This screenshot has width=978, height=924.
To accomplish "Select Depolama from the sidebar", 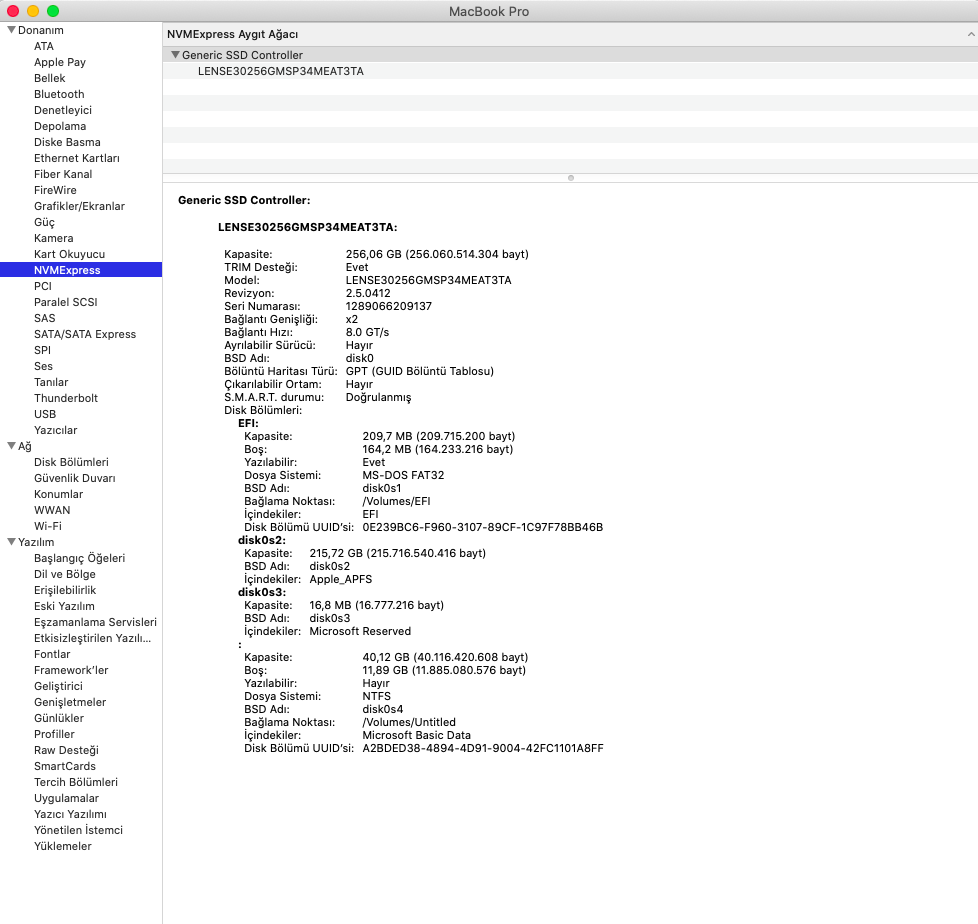I will [60, 126].
